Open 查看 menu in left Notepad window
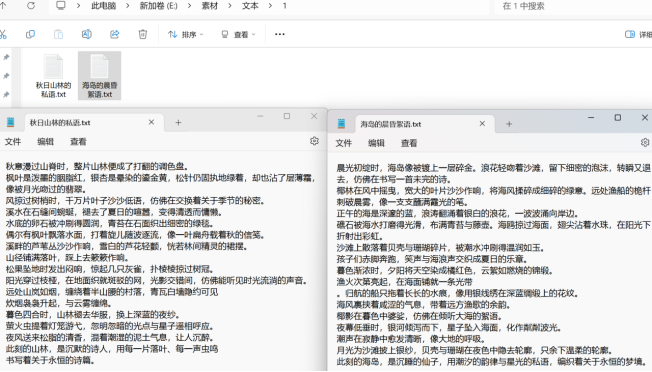 point(78,142)
